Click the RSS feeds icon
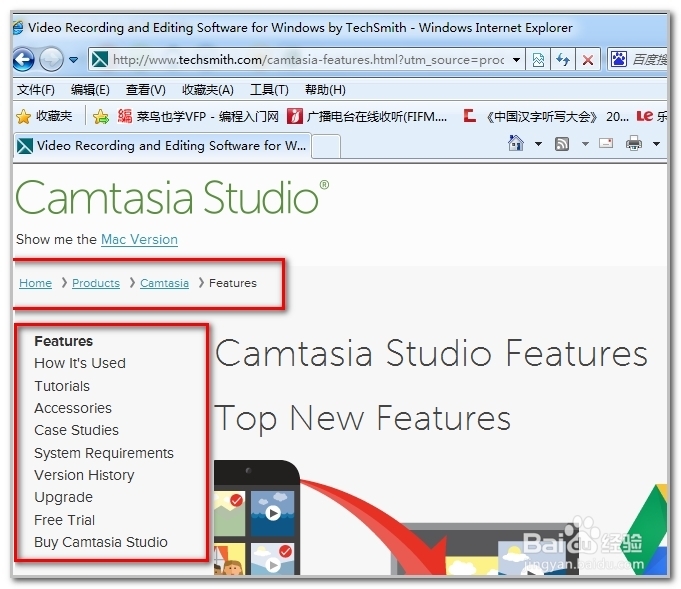Viewport: 681px width, 589px height. pyautogui.click(x=562, y=144)
